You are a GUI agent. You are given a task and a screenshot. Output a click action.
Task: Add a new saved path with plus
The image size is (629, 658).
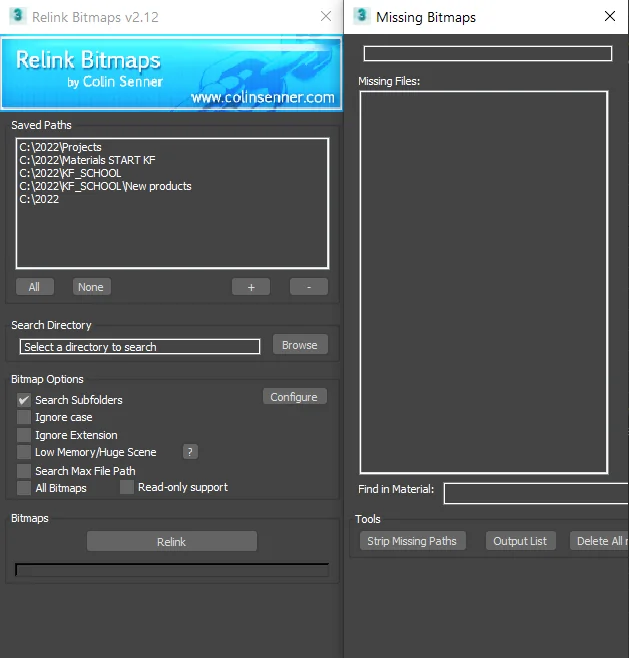pyautogui.click(x=251, y=287)
